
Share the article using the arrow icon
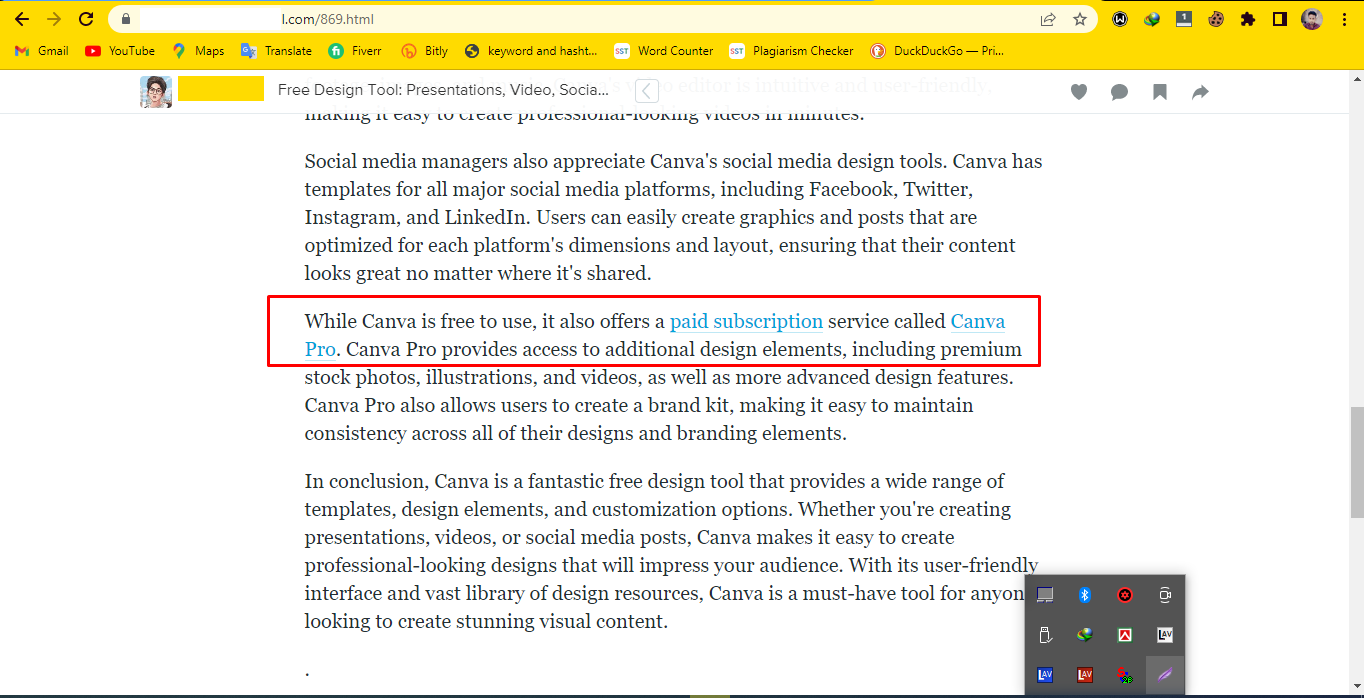pyautogui.click(x=1200, y=92)
